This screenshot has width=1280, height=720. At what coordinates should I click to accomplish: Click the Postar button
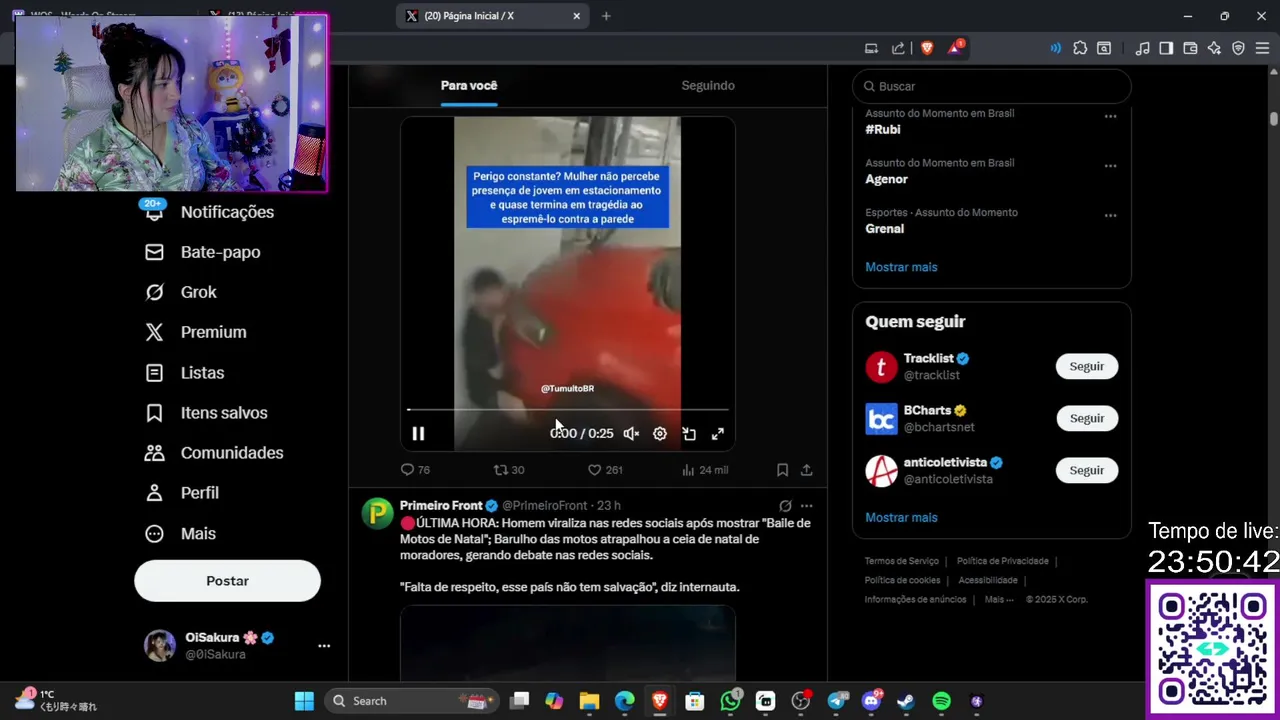tap(227, 581)
